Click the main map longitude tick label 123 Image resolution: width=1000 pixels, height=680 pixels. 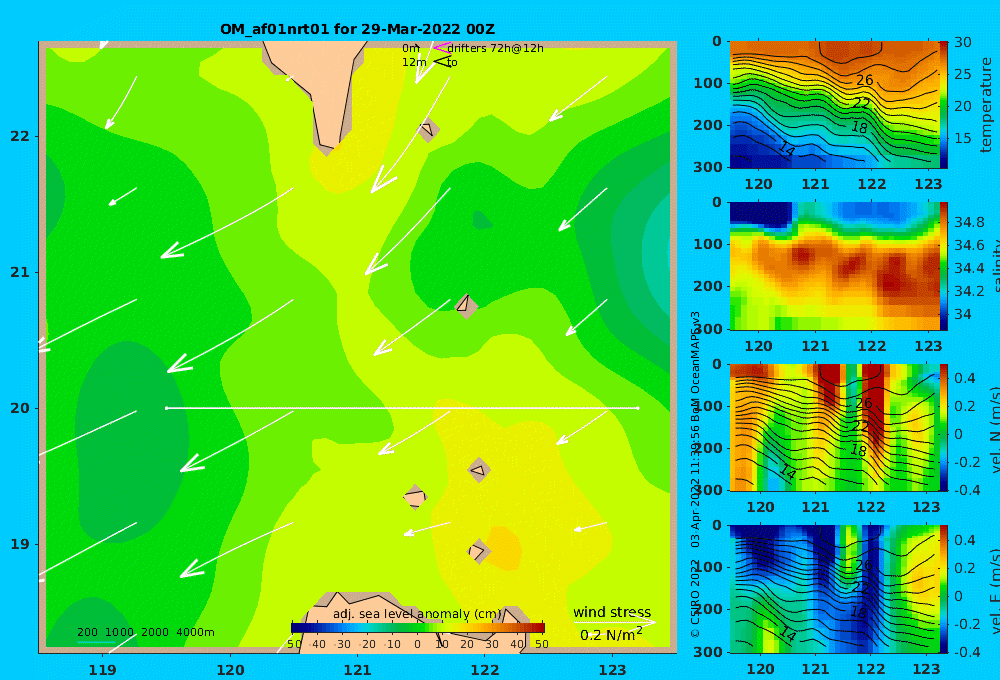612,670
